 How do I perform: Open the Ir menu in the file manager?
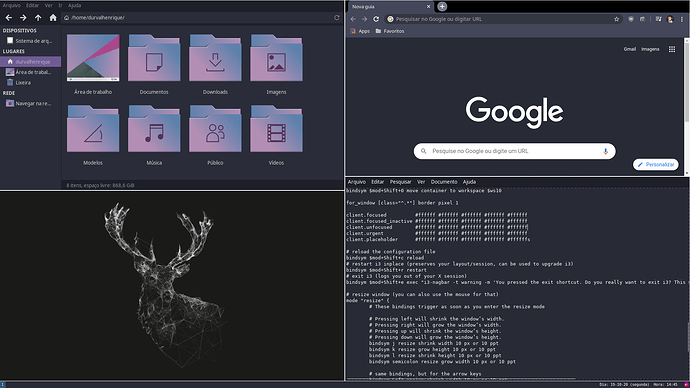(x=60, y=5)
